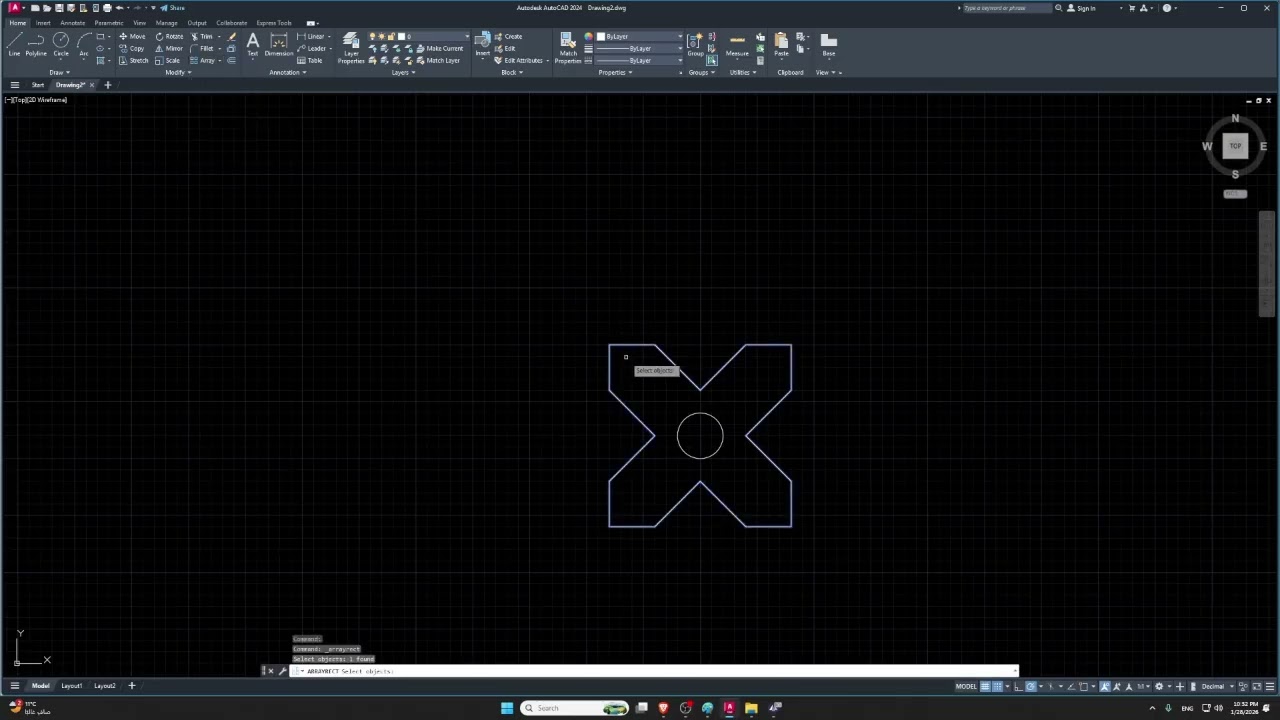
Task: Select the Polyline tool
Action: pos(36,44)
